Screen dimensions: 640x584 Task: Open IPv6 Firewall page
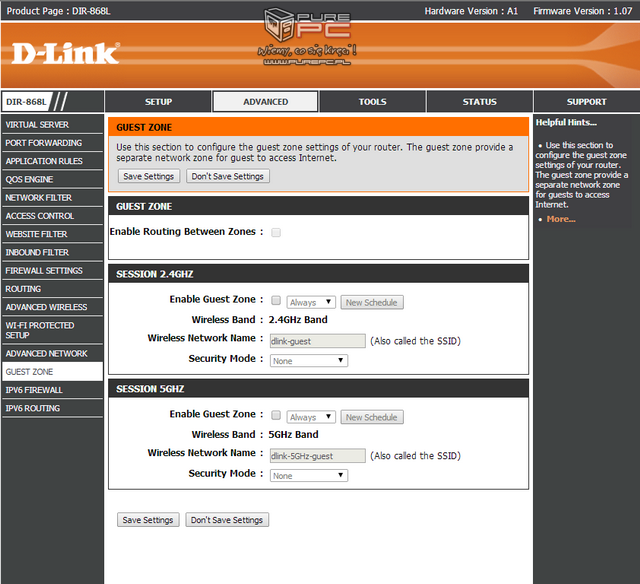click(52, 390)
